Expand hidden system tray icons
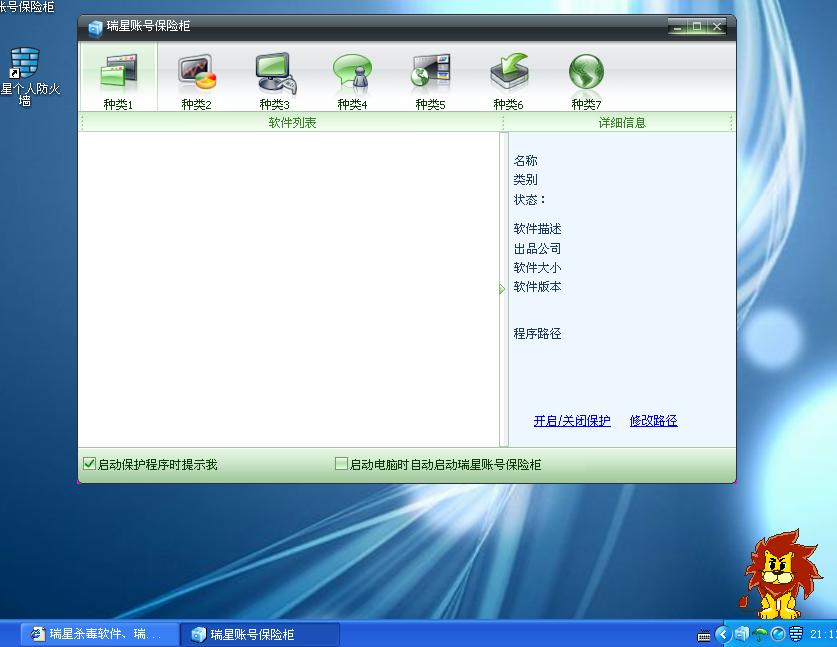Viewport: 837px width, 647px height. point(722,634)
